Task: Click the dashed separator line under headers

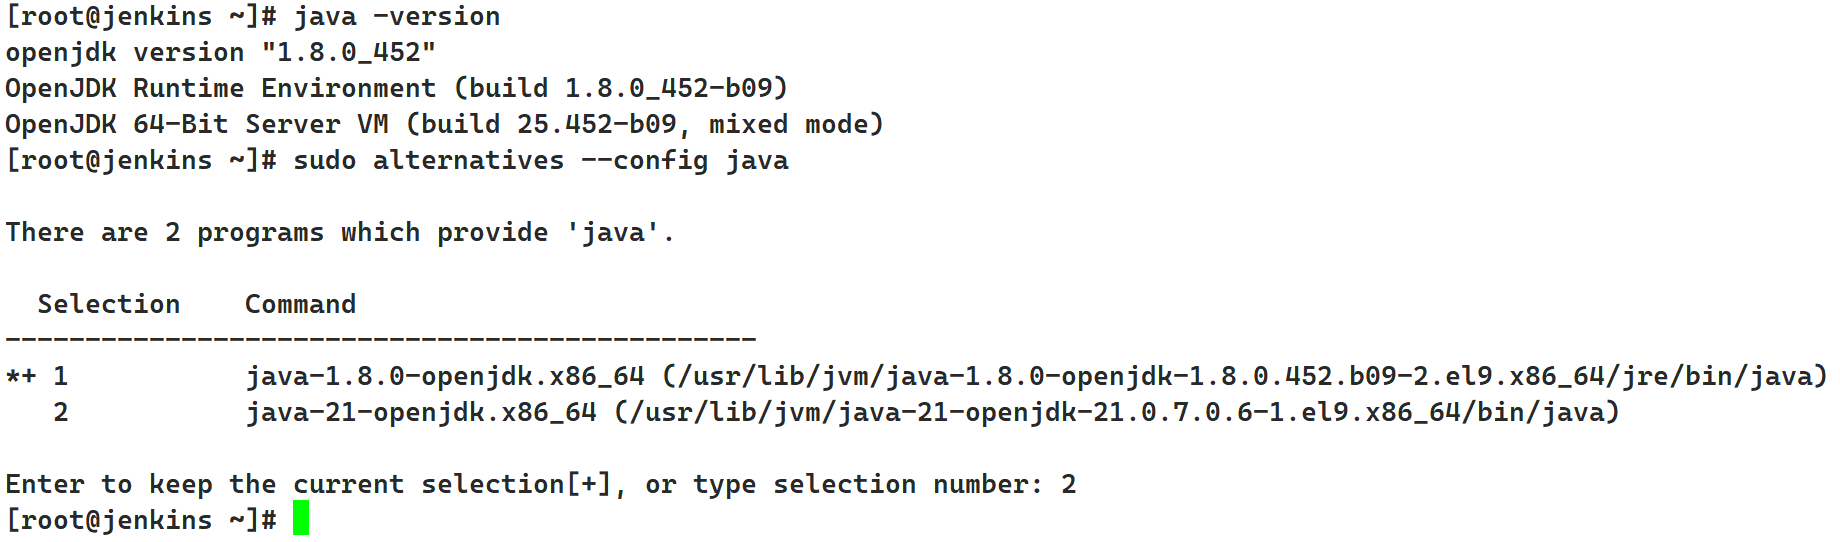Action: pos(380,341)
